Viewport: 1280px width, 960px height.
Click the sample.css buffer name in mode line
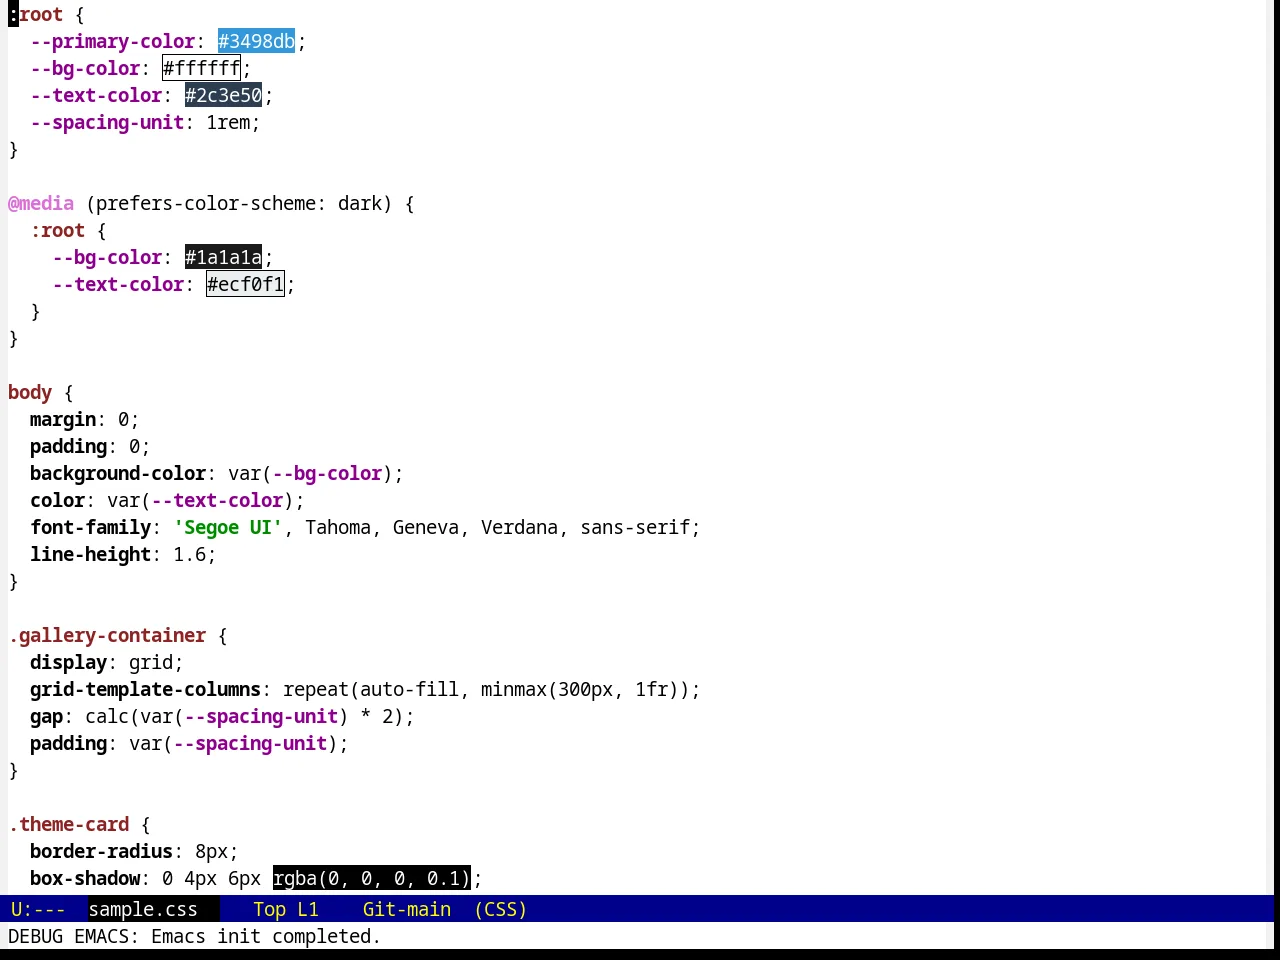[x=143, y=909]
